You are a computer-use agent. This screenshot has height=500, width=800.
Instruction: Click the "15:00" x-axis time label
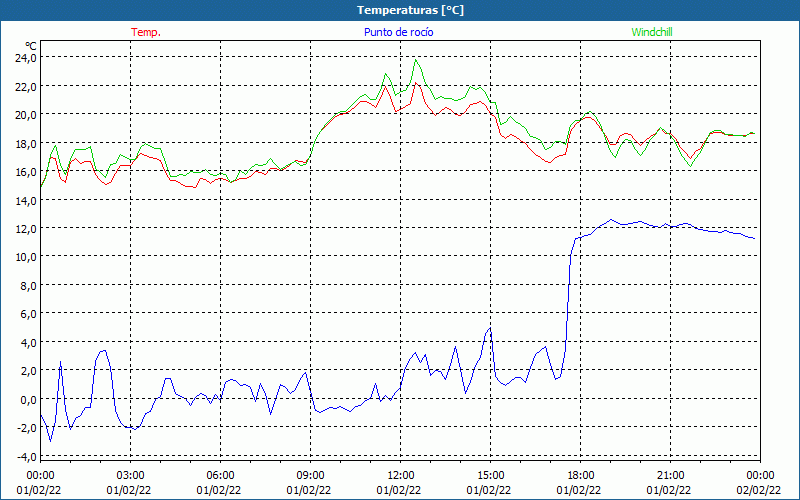pos(490,476)
